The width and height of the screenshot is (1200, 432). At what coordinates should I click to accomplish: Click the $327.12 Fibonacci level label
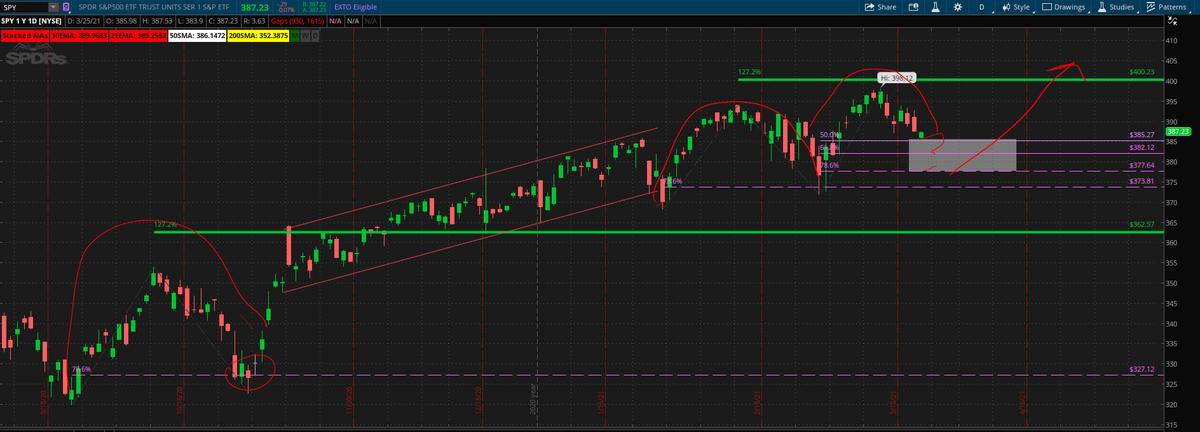click(1141, 369)
